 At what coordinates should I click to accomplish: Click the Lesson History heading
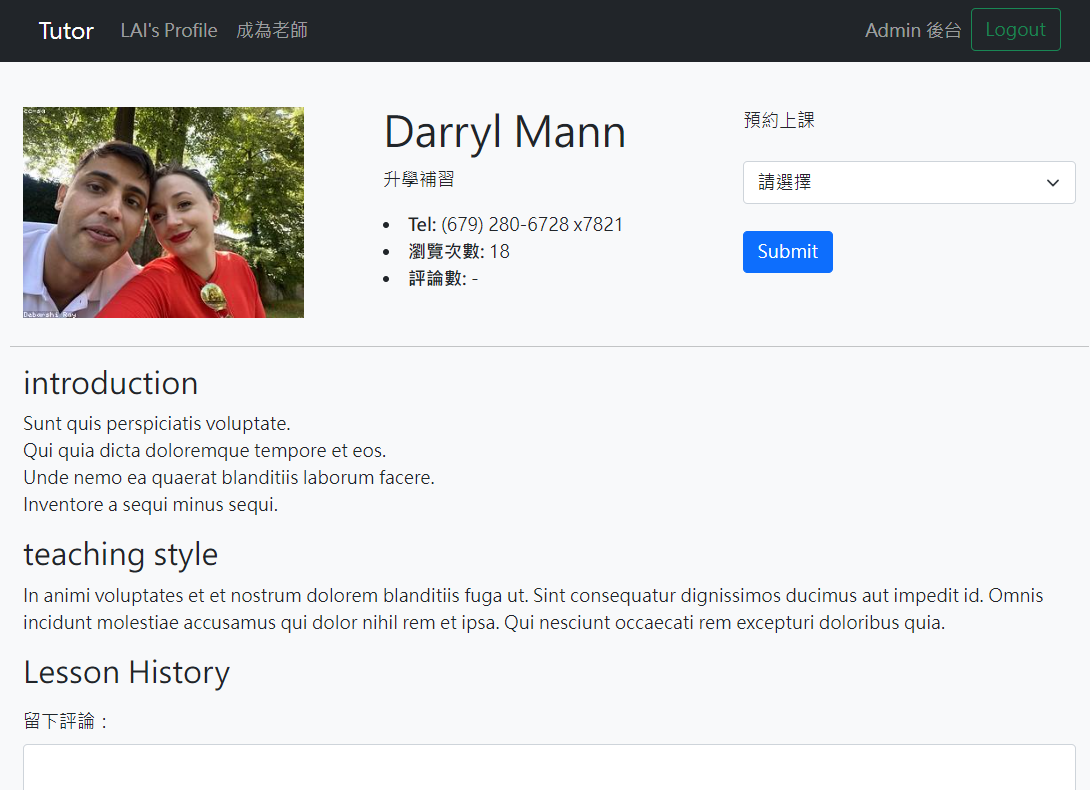coord(126,672)
